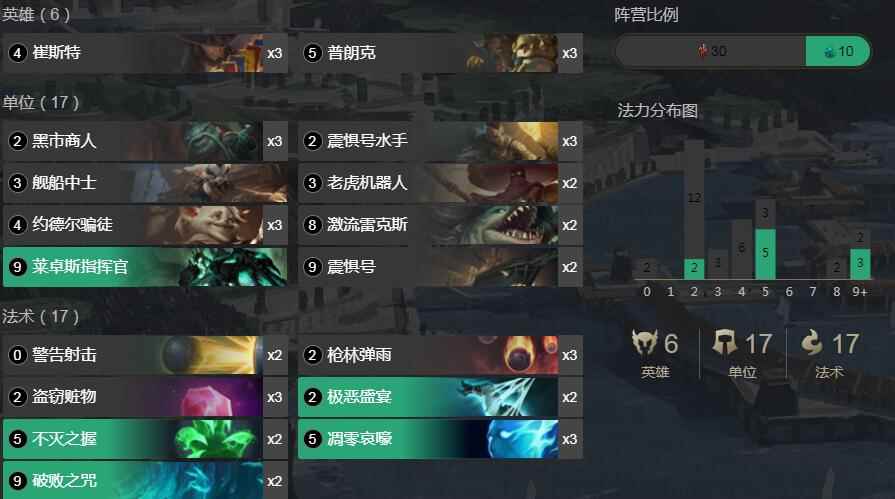Click the mana cost 9 badge on 震惧号
The height and width of the screenshot is (499, 895).
pos(312,267)
